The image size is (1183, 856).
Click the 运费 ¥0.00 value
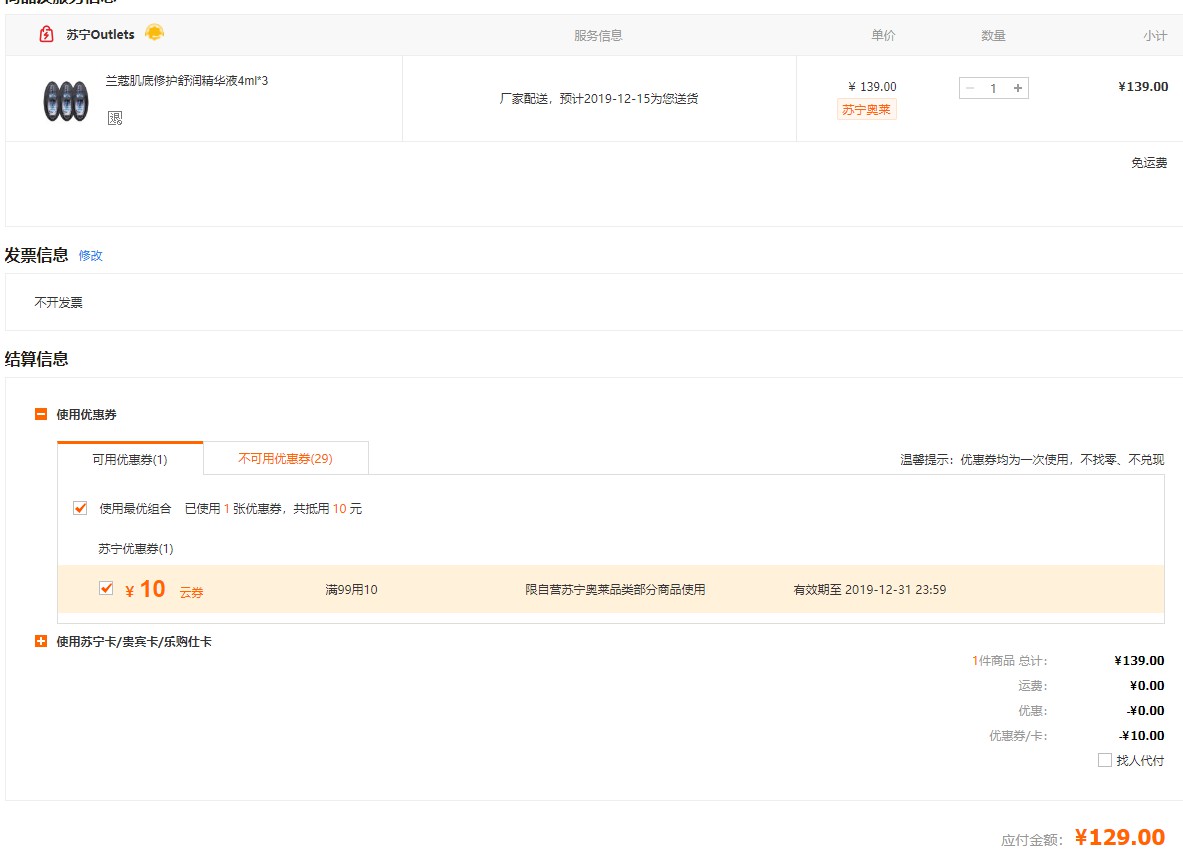tap(1147, 686)
